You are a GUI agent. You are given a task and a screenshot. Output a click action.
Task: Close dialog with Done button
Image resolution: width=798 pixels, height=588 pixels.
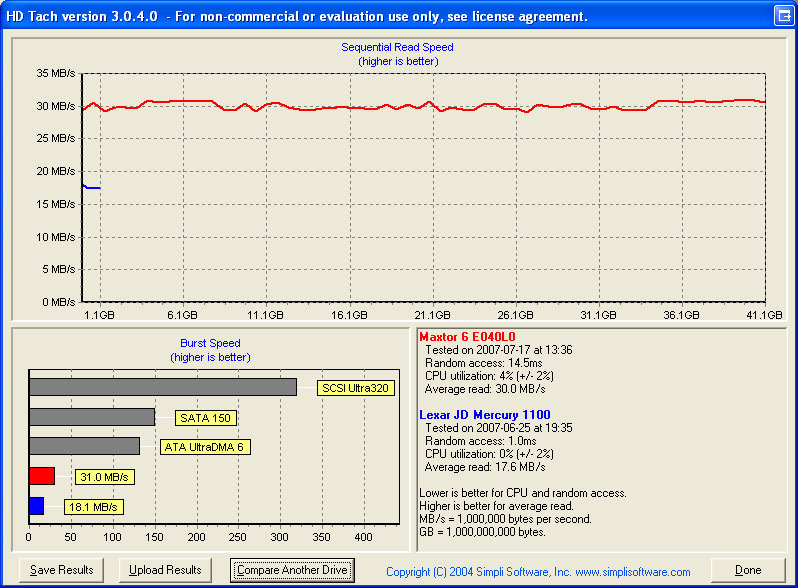pyautogui.click(x=748, y=570)
